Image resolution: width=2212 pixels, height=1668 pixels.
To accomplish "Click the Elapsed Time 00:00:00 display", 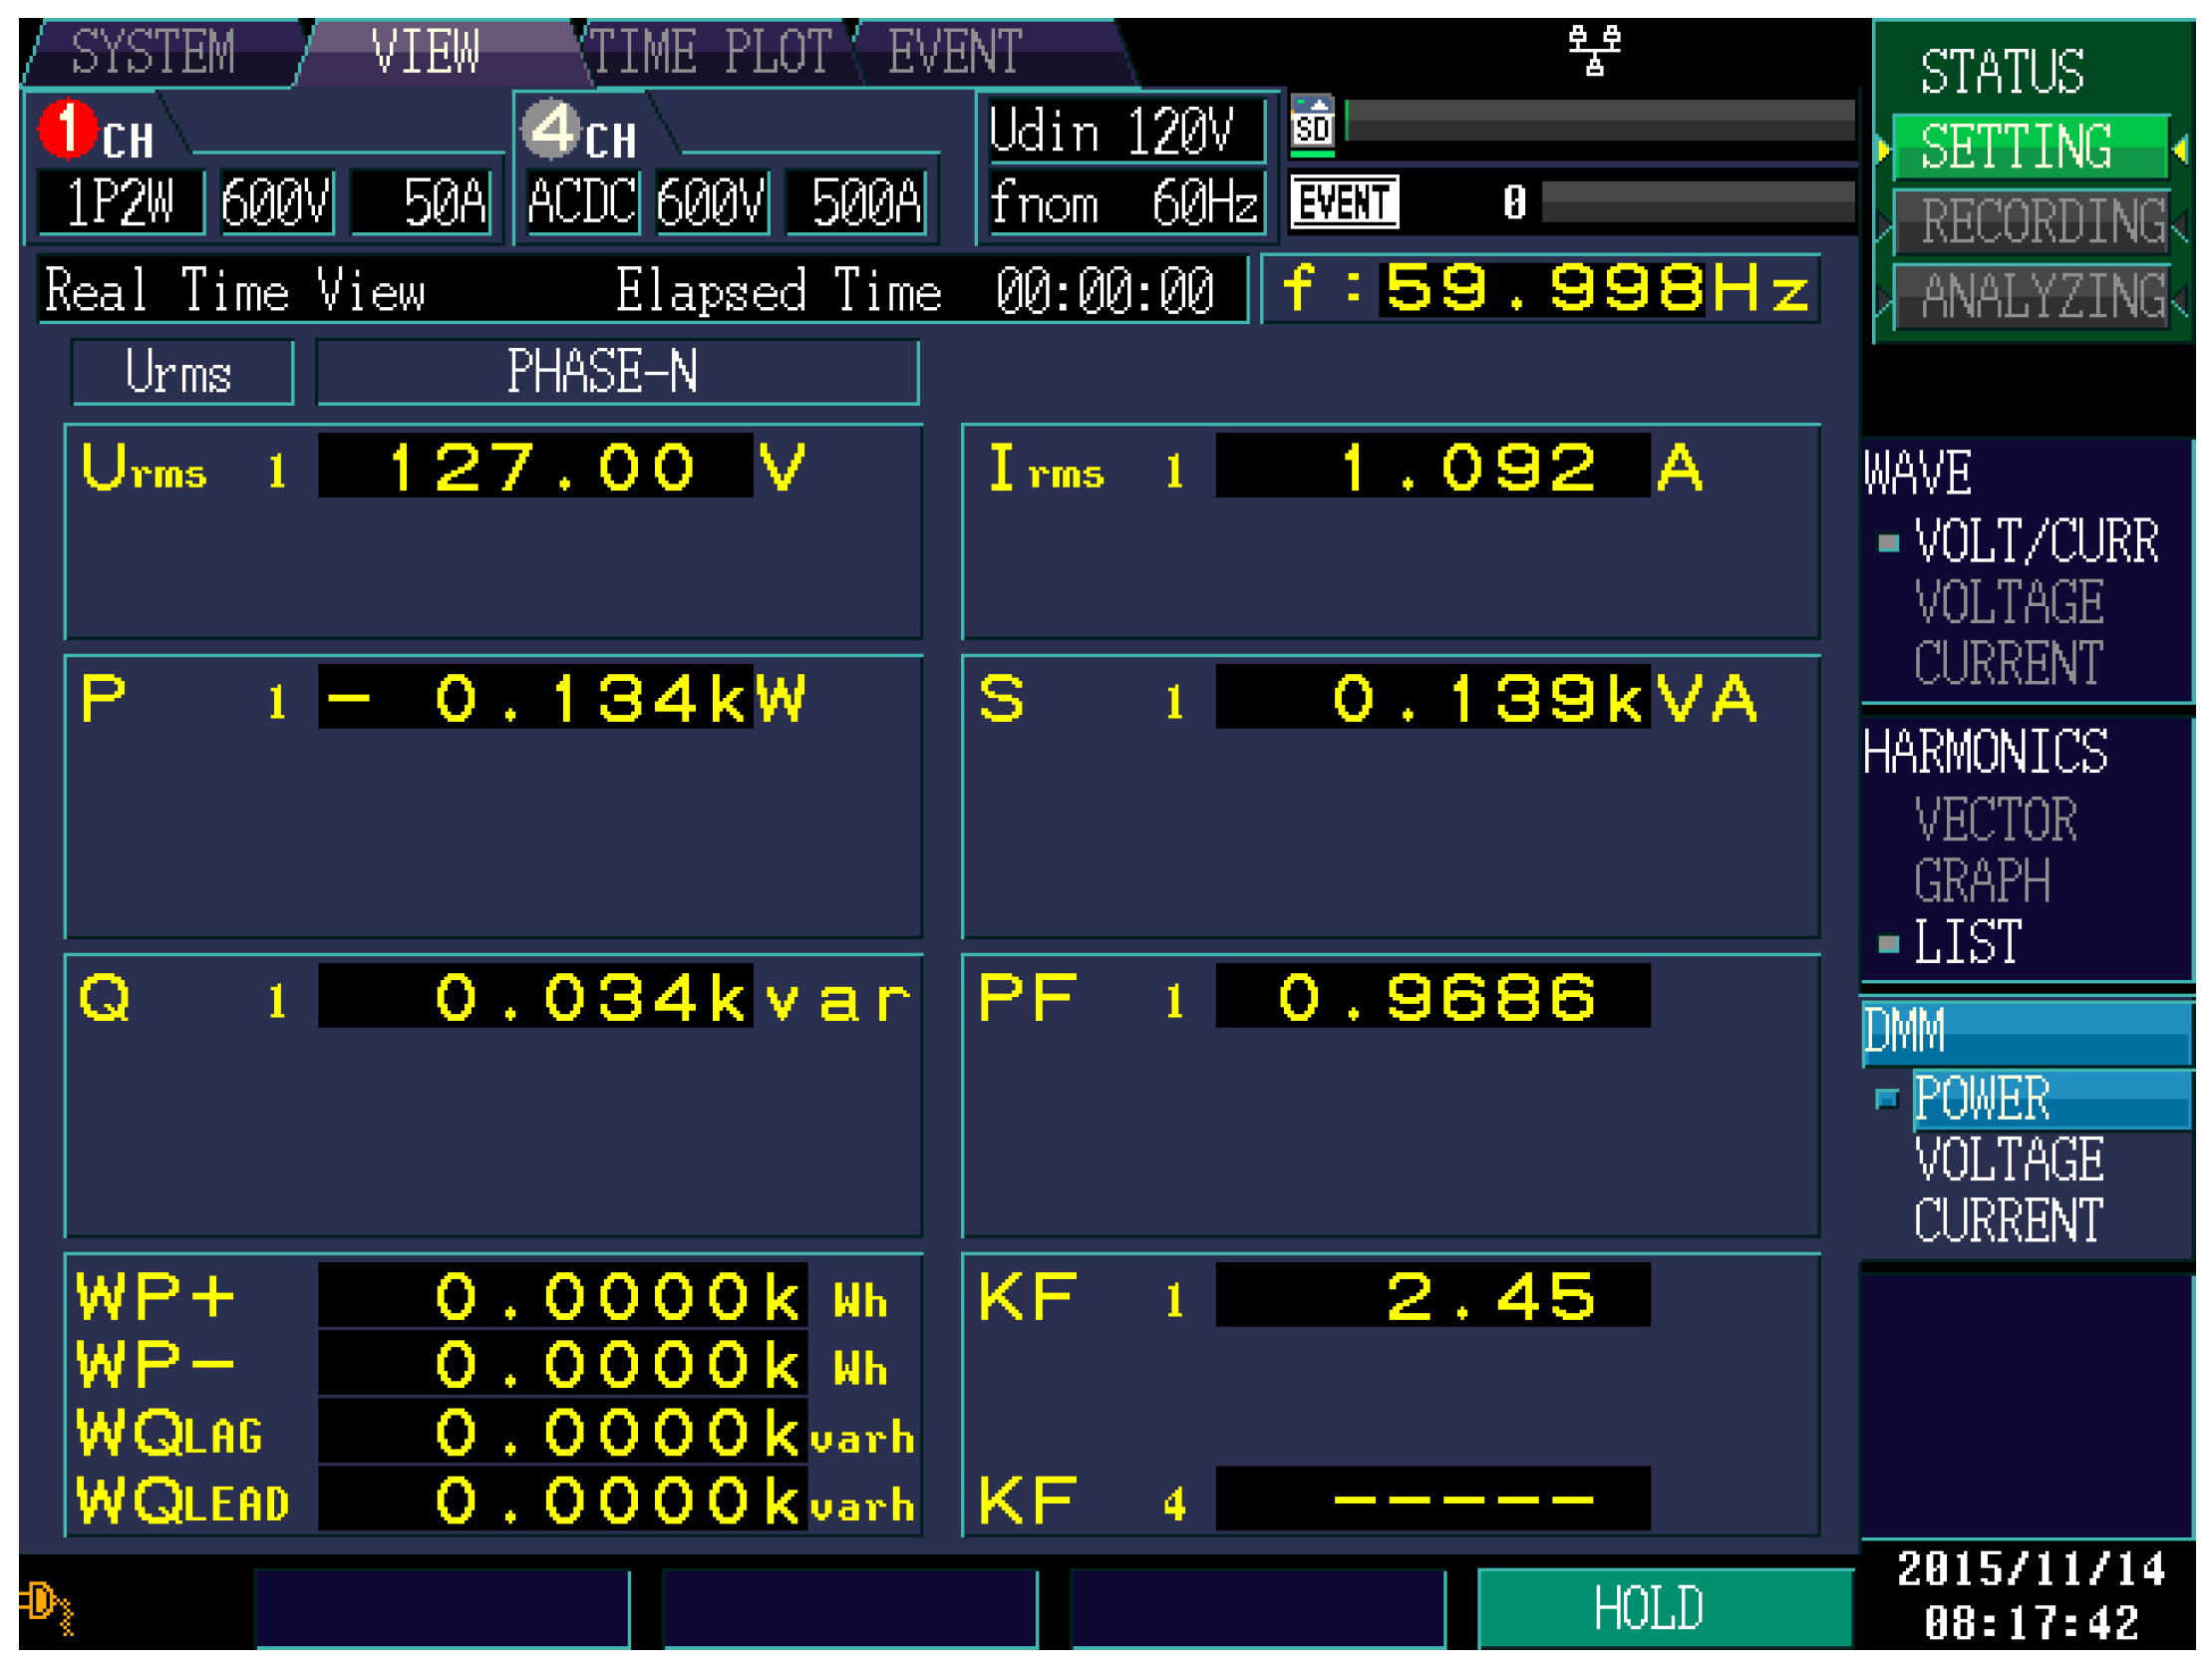I will [914, 290].
